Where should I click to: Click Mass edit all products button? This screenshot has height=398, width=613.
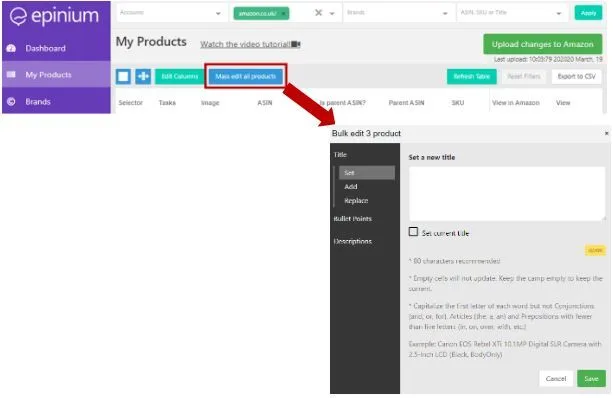point(246,76)
